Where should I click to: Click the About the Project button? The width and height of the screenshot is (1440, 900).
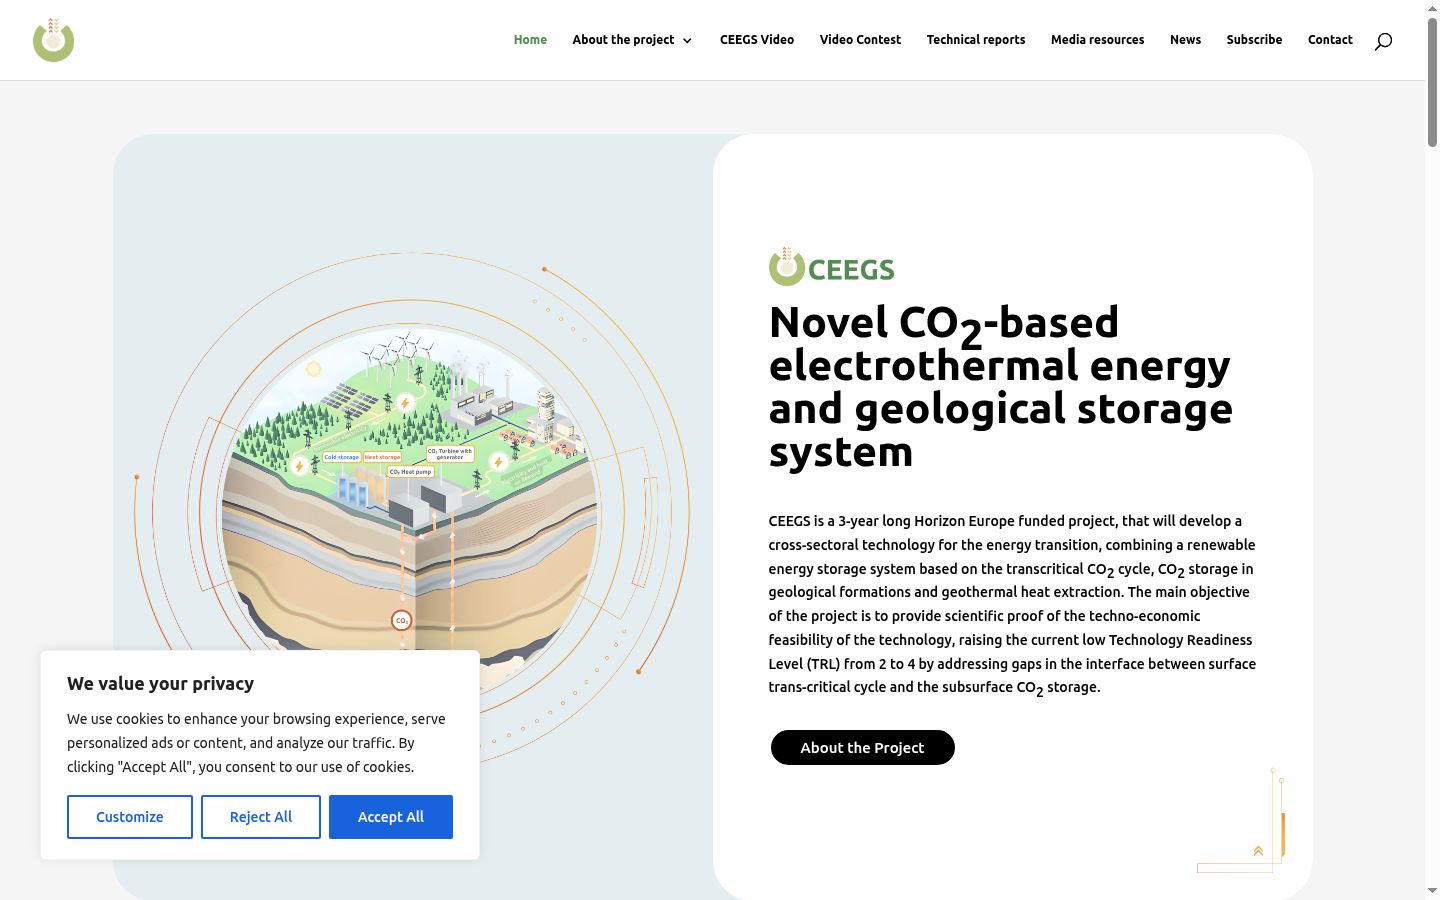862,747
